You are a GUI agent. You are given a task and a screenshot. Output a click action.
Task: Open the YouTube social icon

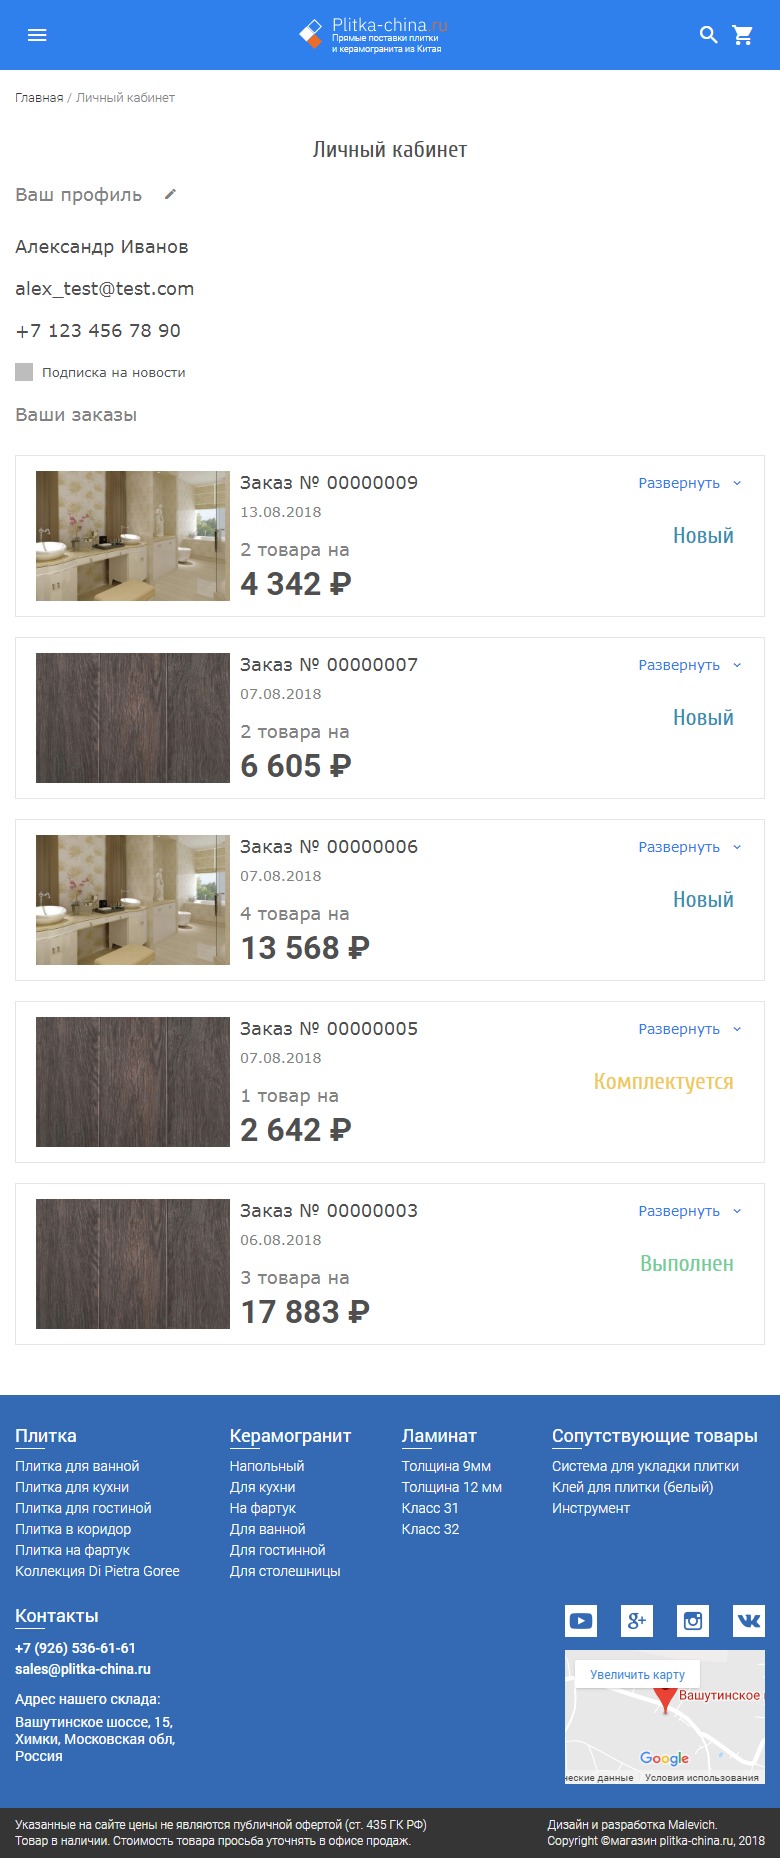(x=581, y=1621)
